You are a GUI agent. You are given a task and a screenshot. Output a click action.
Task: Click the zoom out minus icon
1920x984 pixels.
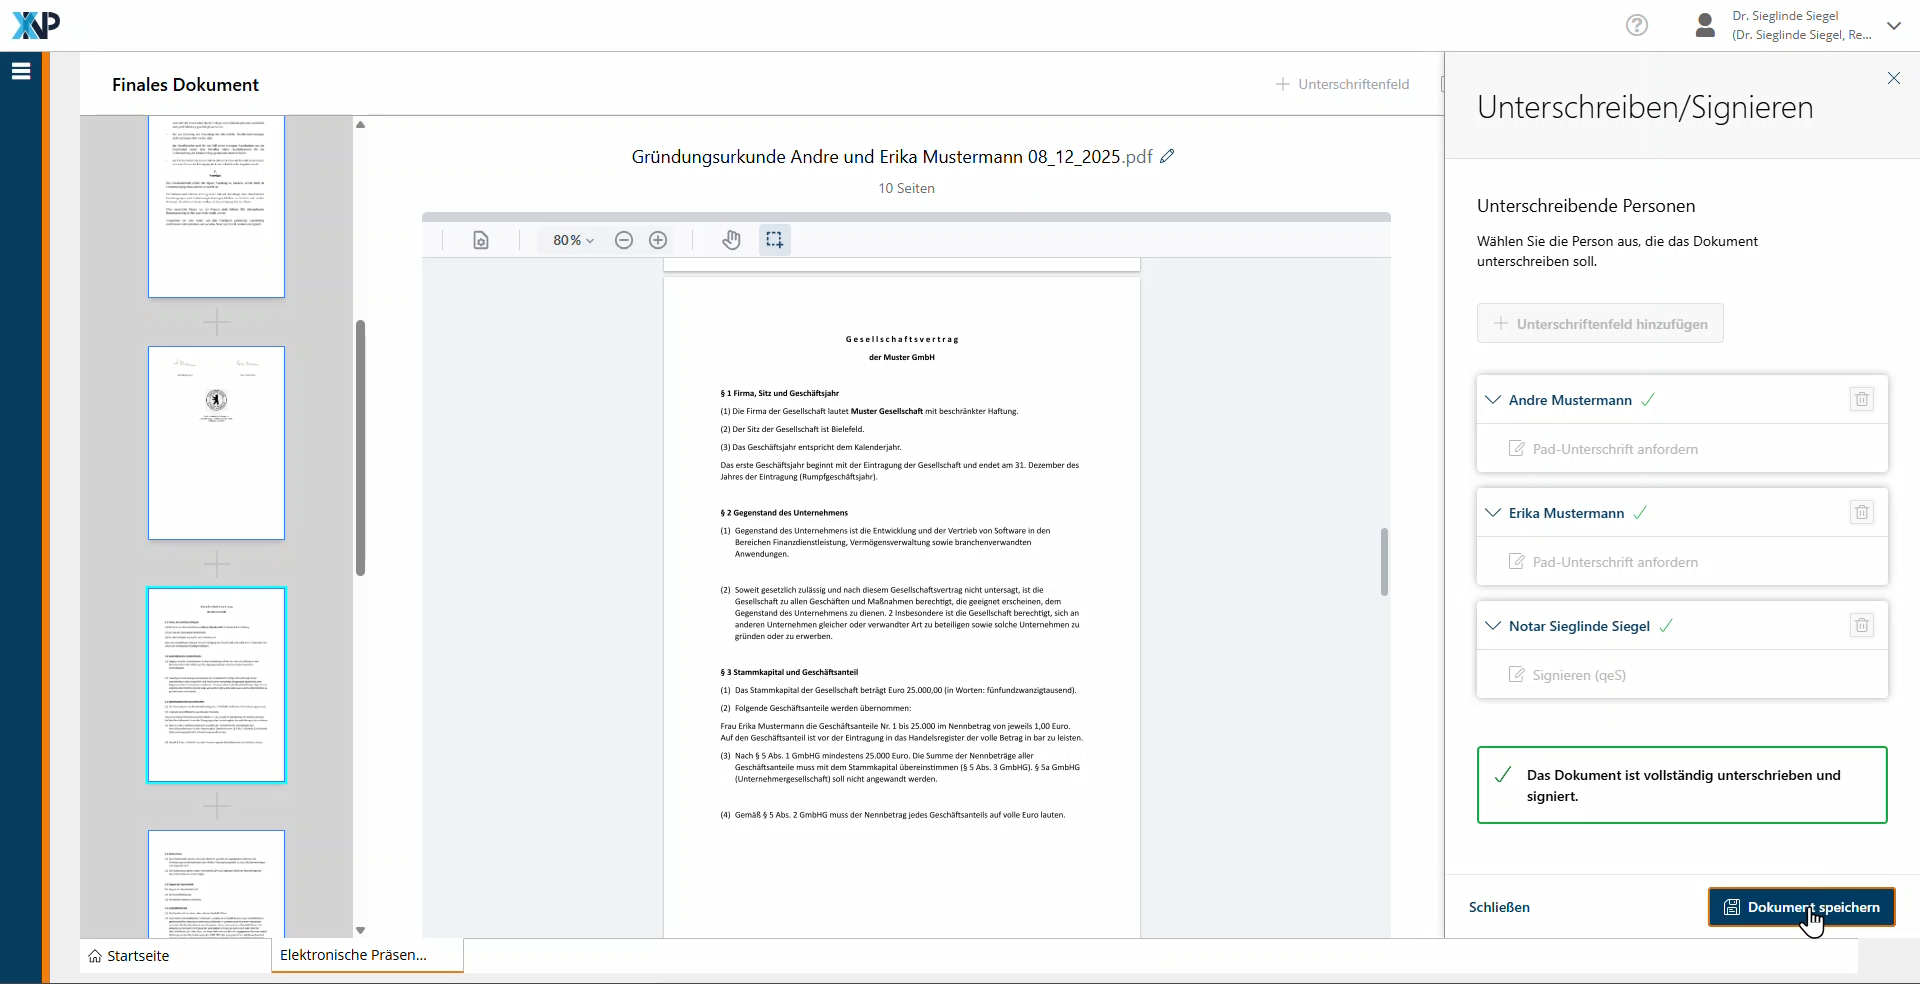[624, 240]
